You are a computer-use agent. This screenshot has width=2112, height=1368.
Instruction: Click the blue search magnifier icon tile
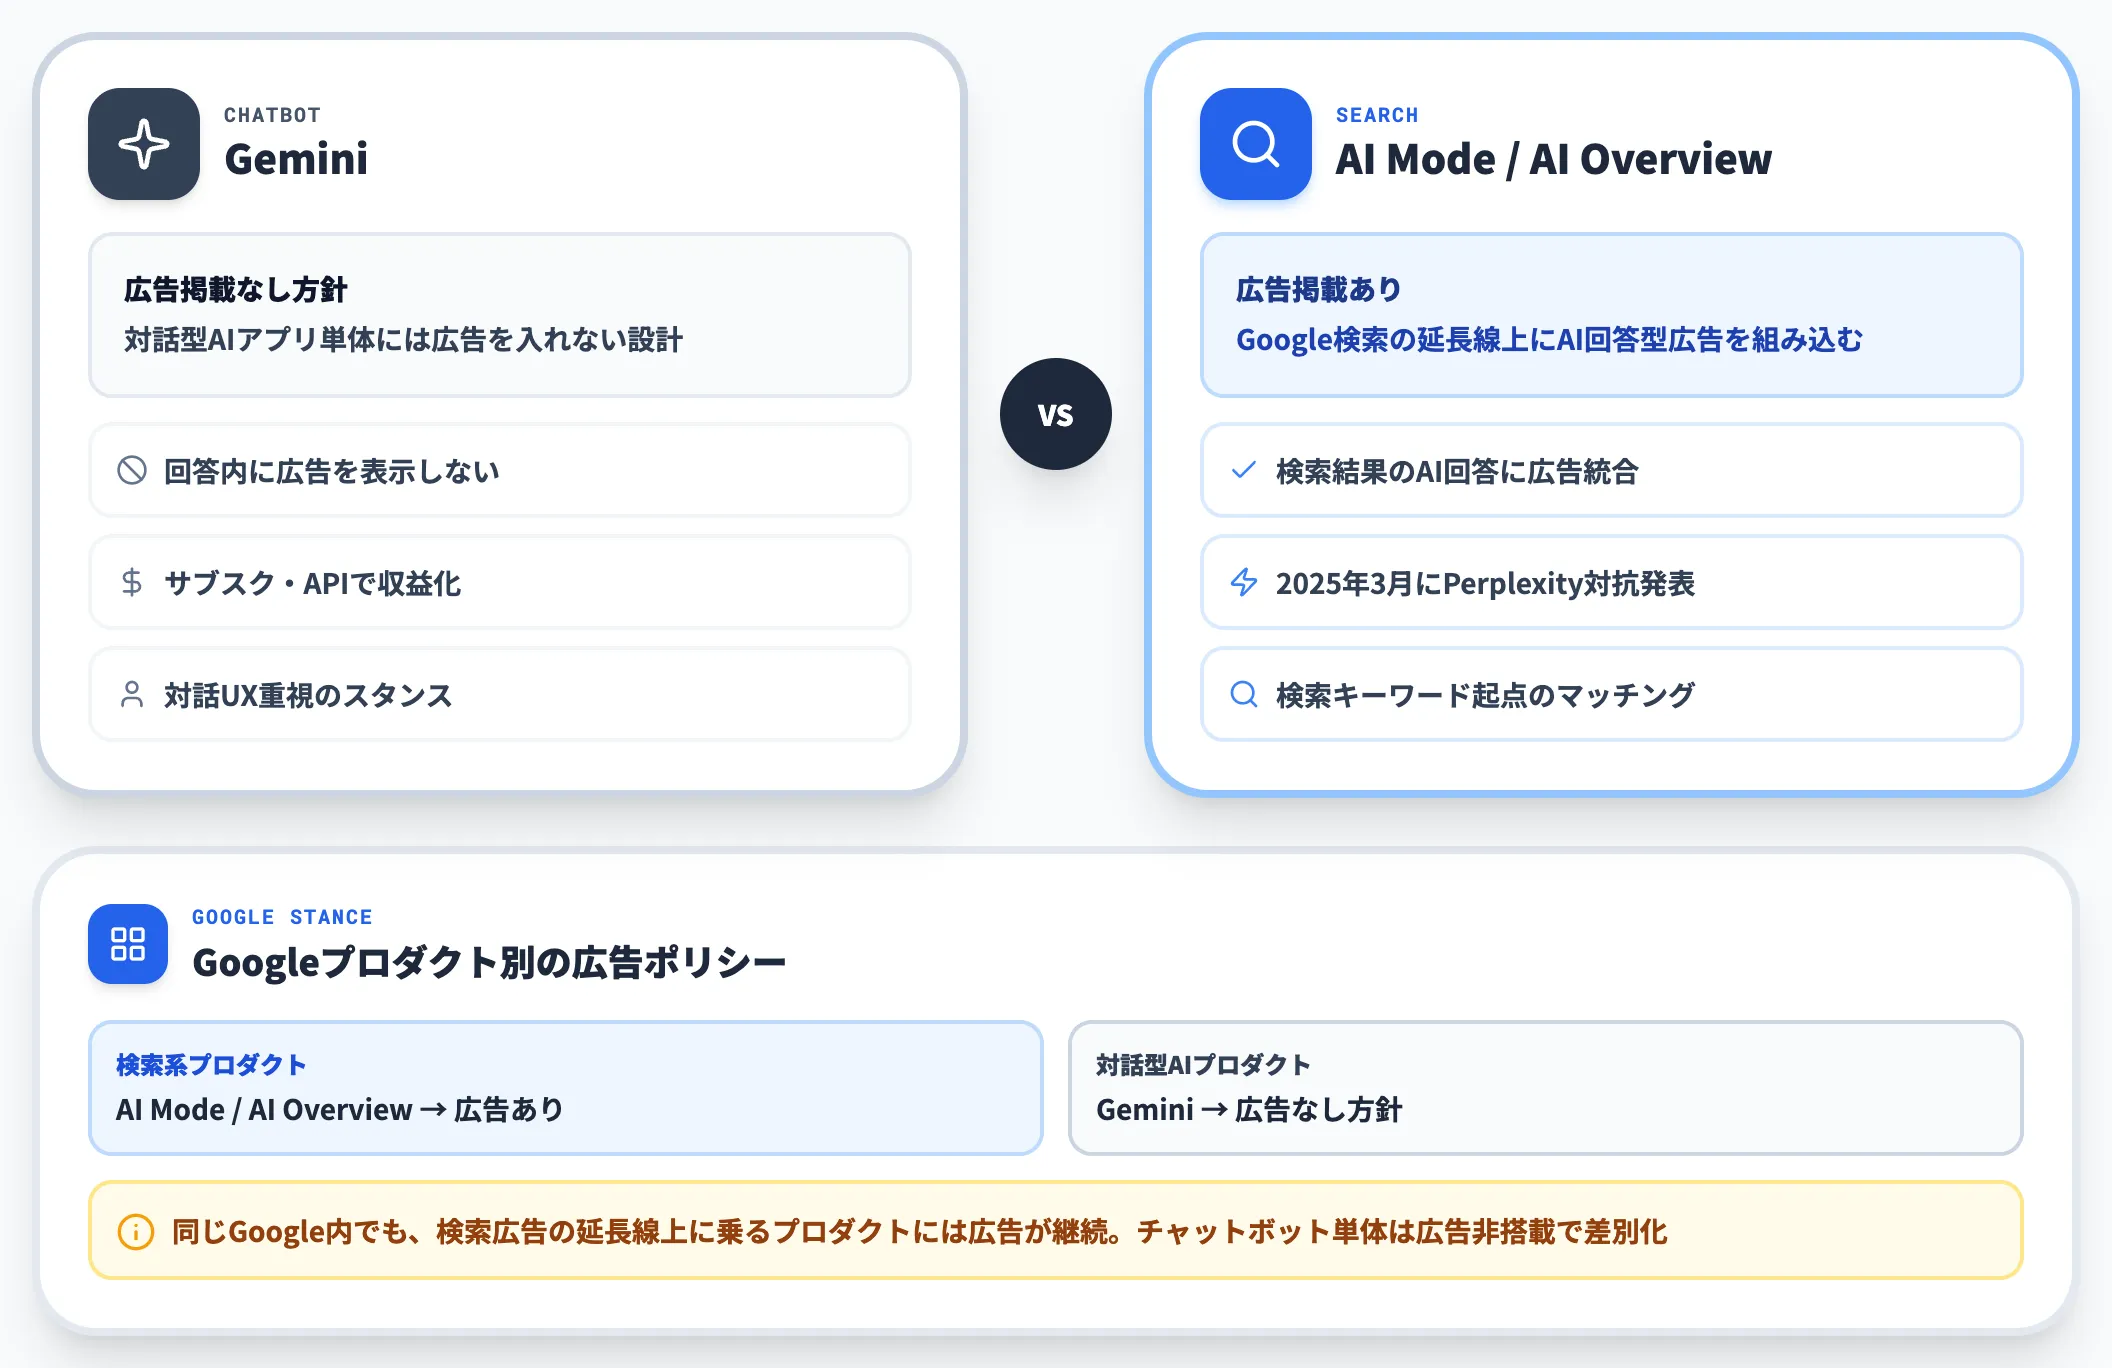click(x=1256, y=144)
